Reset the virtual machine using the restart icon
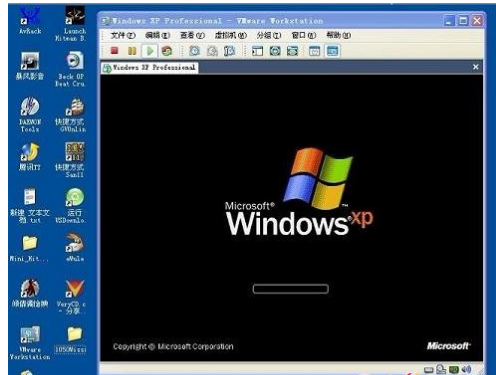Screen dimensions: 496x375 pyautogui.click(x=167, y=51)
